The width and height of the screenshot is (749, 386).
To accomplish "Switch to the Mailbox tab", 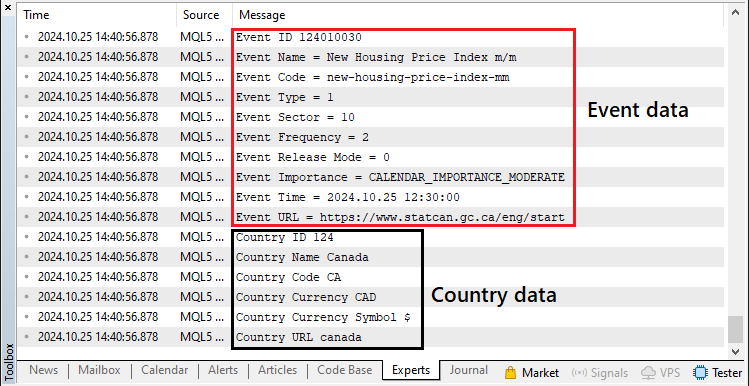I will coord(99,370).
